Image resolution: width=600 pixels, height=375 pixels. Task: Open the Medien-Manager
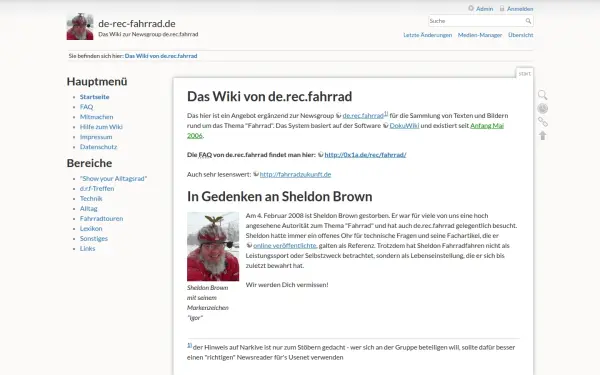480,35
